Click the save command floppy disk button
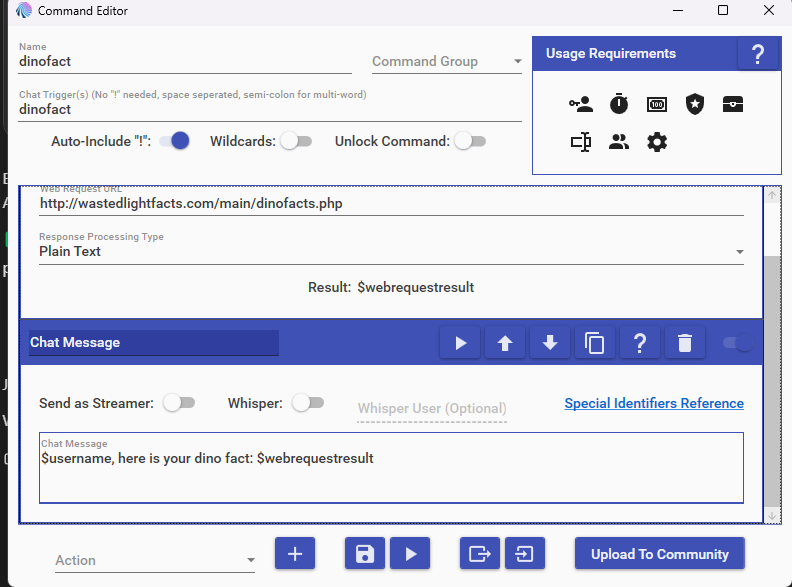 click(365, 554)
